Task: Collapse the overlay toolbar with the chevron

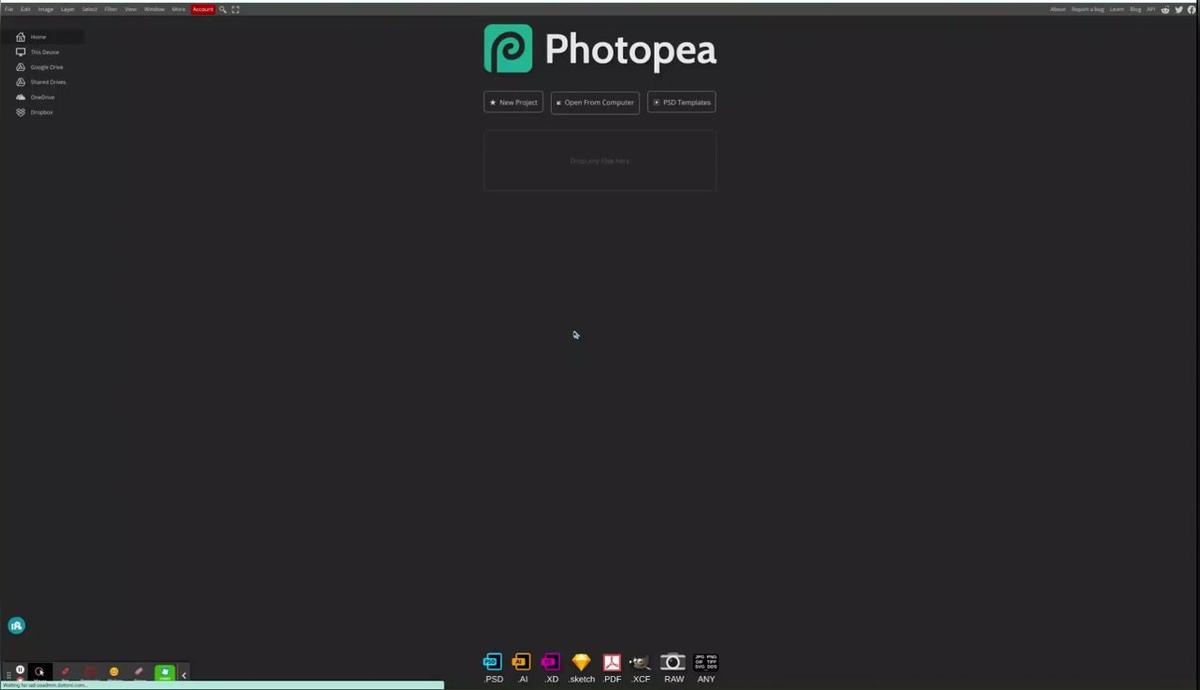Action: pyautogui.click(x=184, y=675)
